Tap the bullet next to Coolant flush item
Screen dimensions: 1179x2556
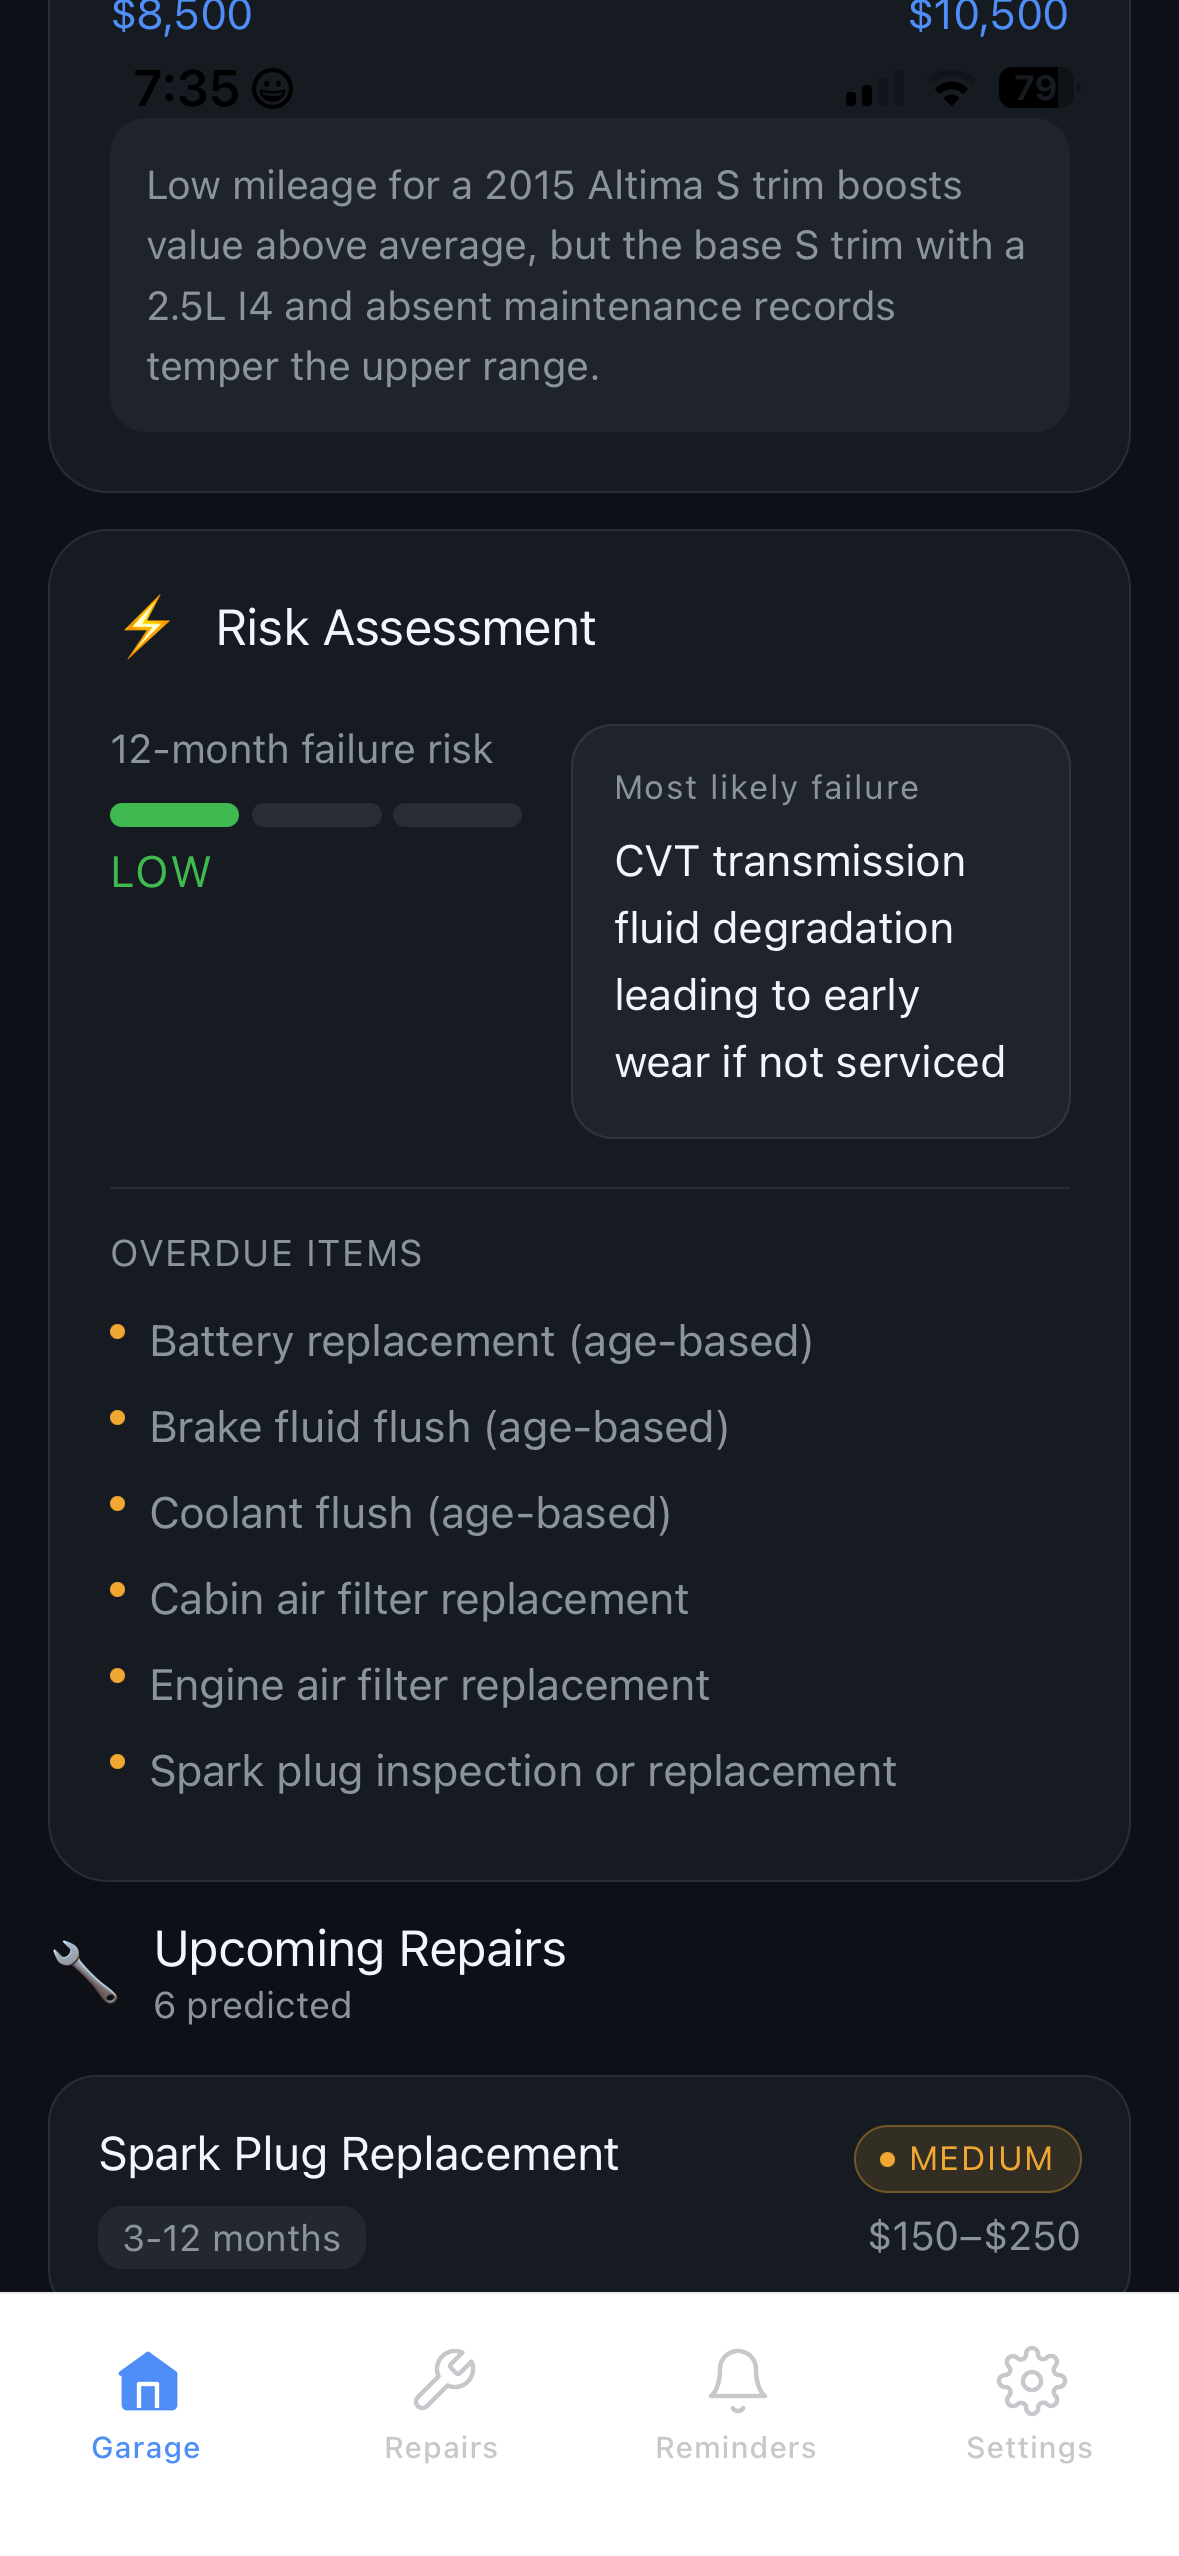[118, 1501]
